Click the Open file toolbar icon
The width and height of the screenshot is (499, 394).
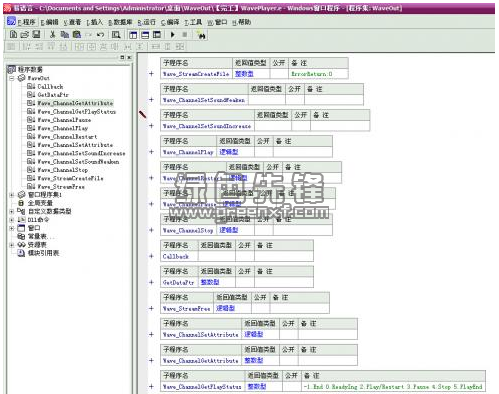(x=25, y=34)
